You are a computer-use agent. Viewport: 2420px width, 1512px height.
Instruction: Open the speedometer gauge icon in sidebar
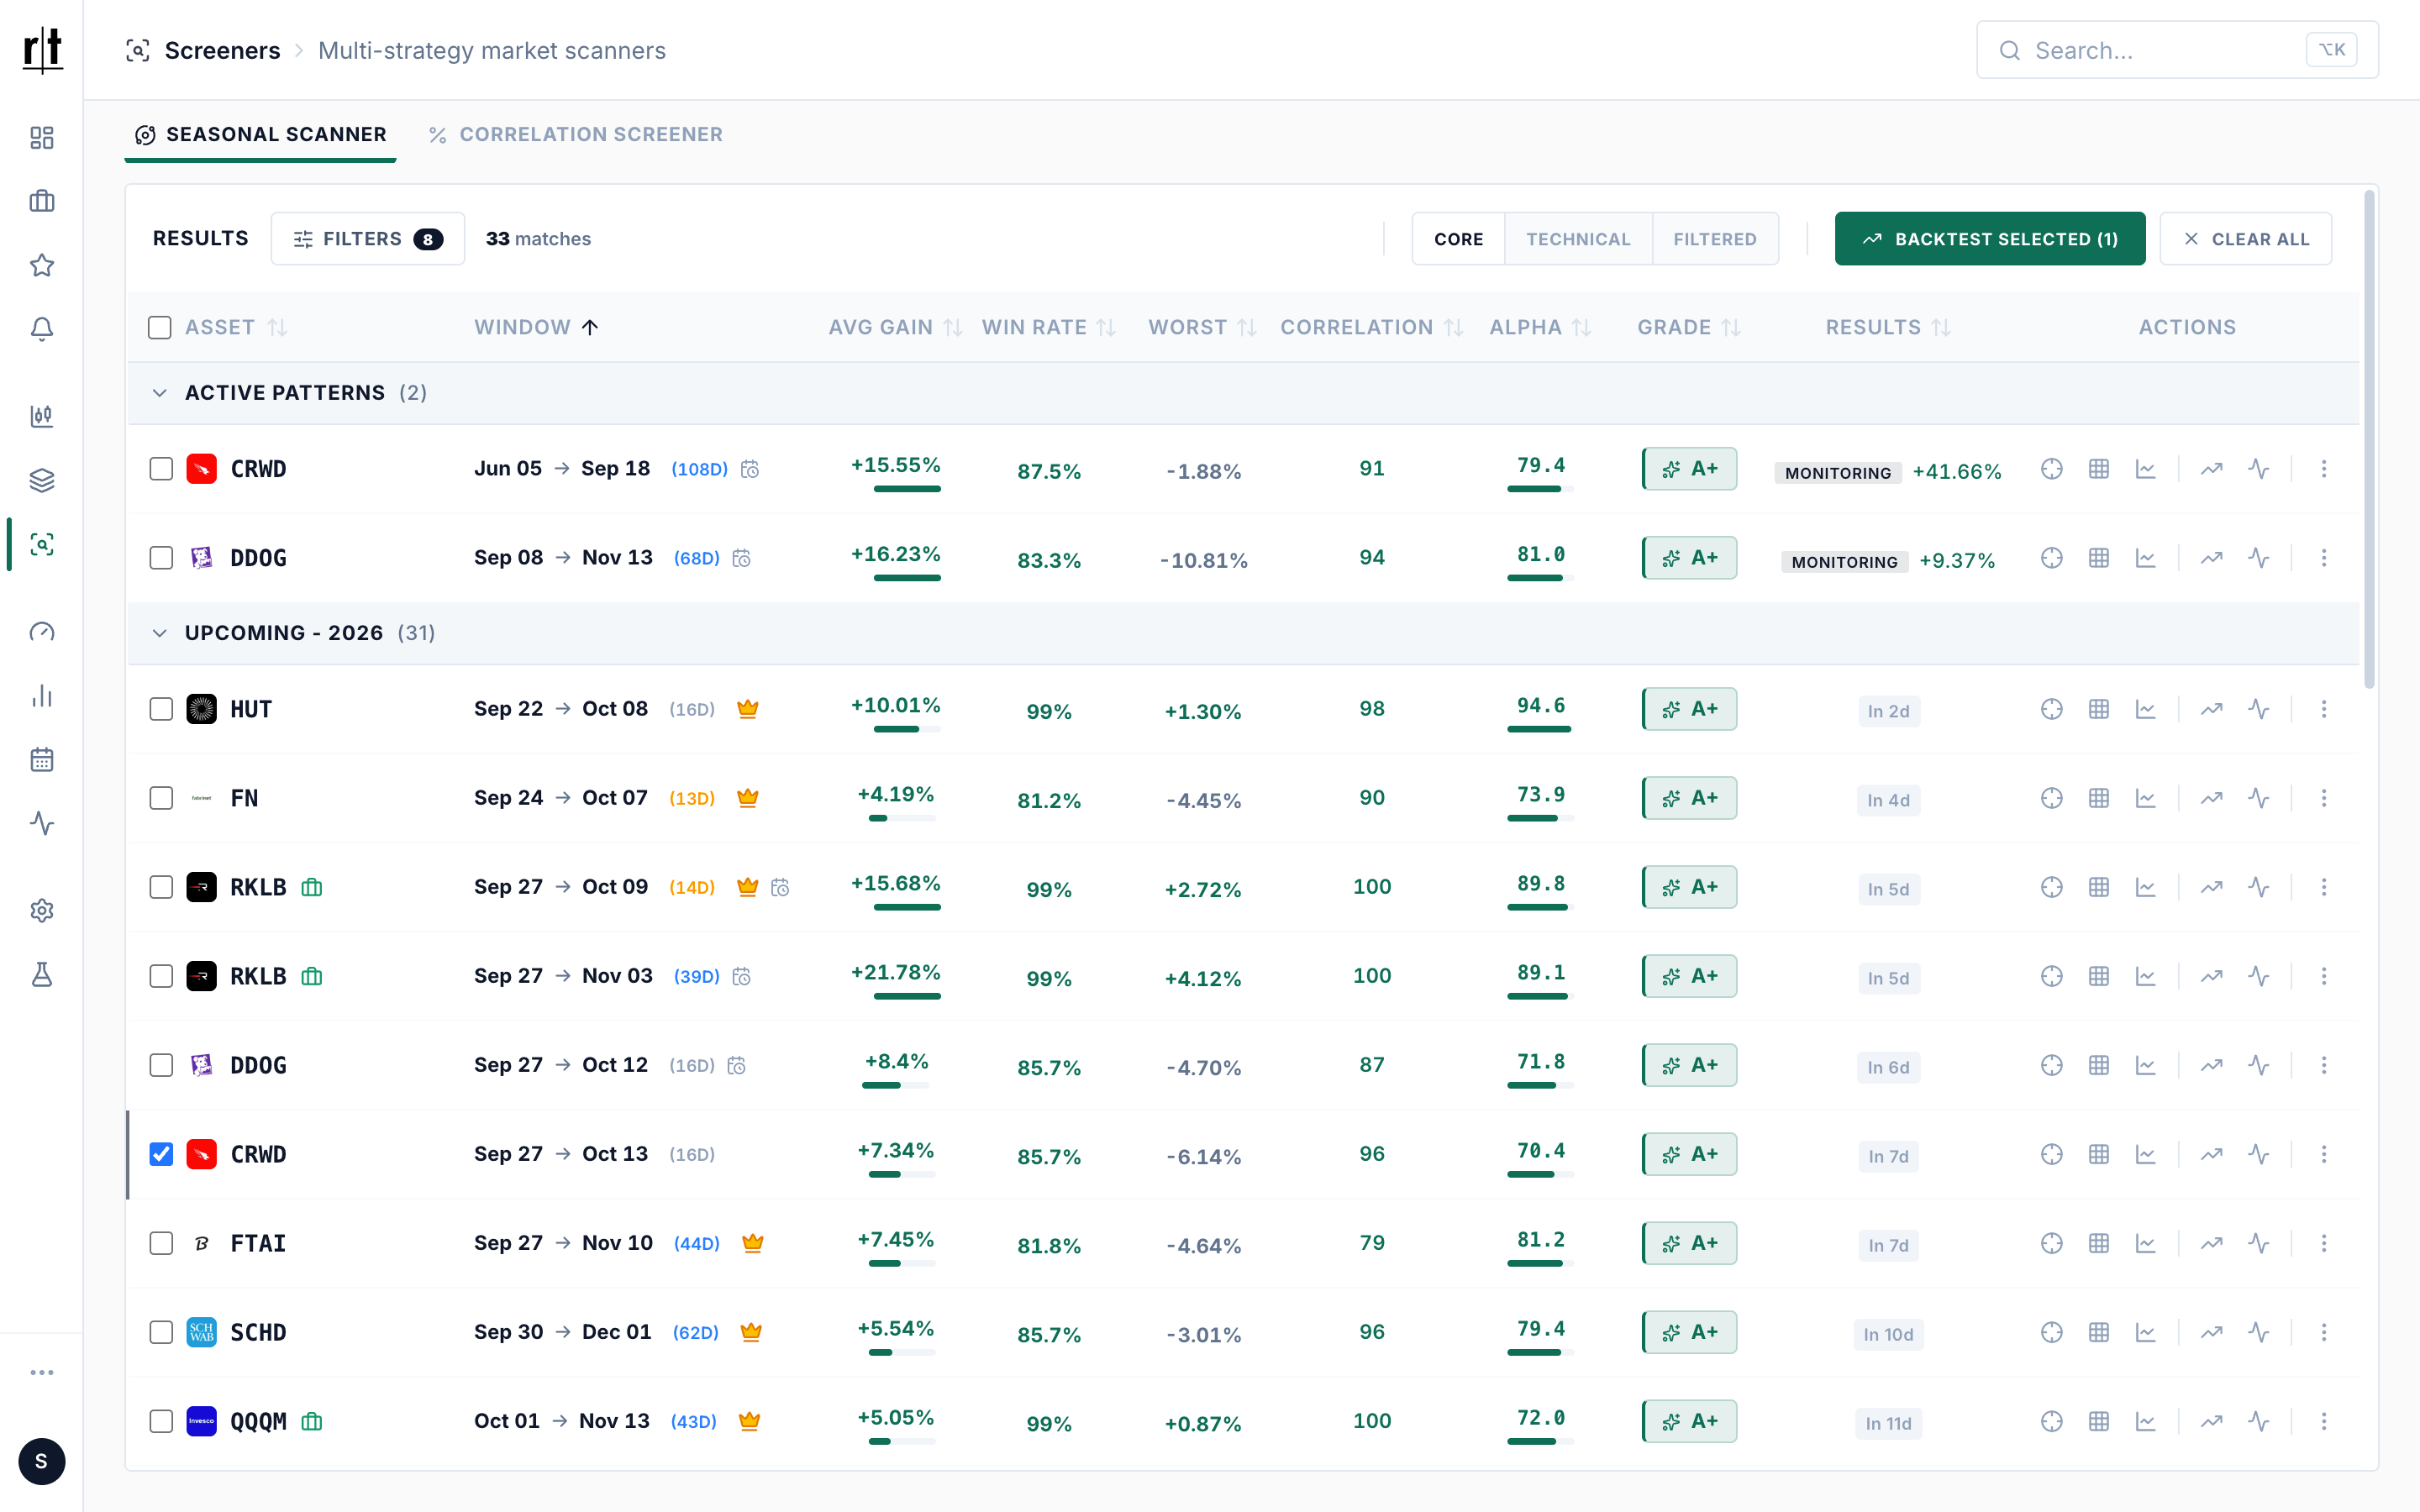click(42, 632)
